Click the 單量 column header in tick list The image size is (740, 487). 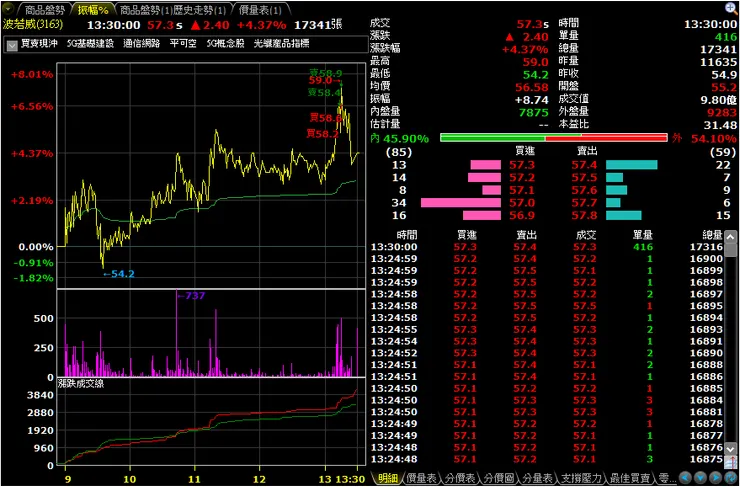(643, 235)
